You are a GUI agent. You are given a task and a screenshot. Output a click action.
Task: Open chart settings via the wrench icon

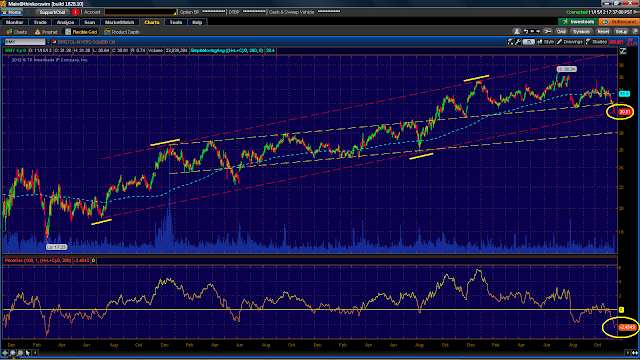click(518, 42)
